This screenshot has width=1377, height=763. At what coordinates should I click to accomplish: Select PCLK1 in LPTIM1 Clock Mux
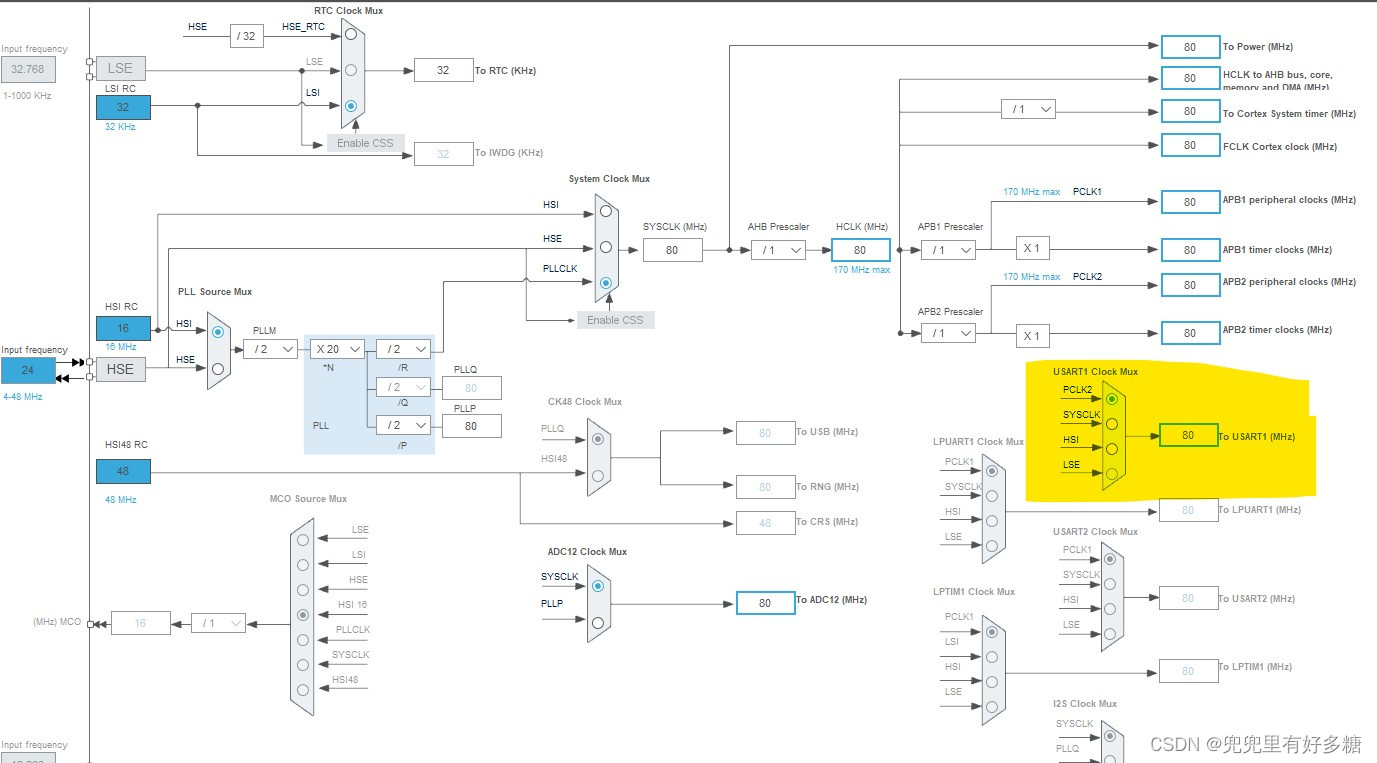pos(991,631)
